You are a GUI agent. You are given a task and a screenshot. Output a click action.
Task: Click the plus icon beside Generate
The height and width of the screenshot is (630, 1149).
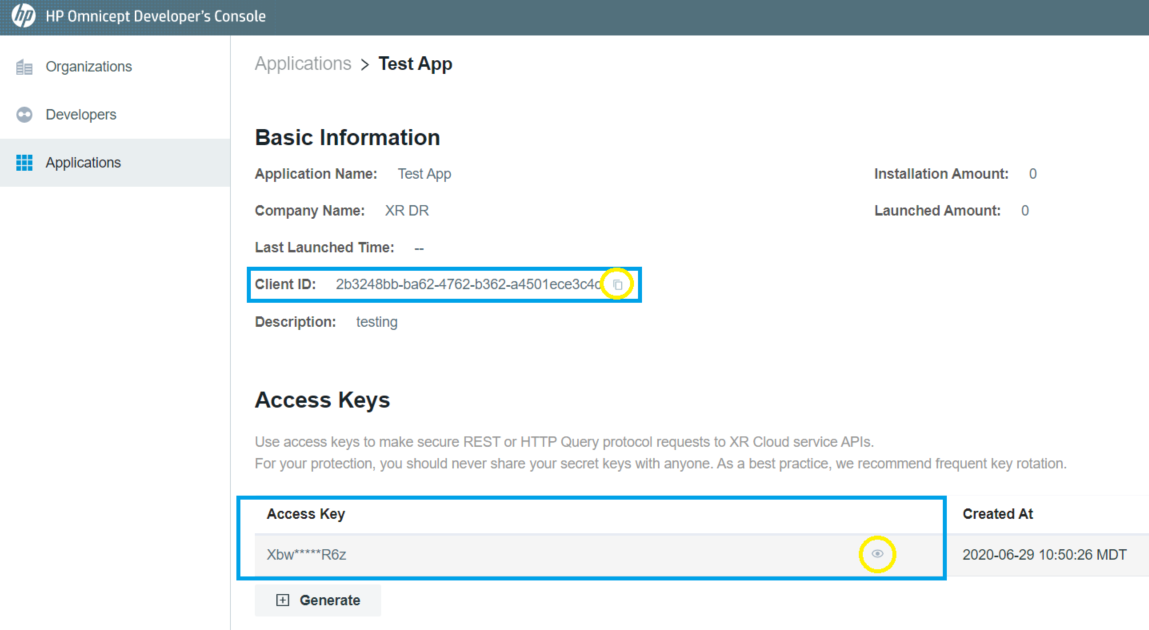point(283,600)
